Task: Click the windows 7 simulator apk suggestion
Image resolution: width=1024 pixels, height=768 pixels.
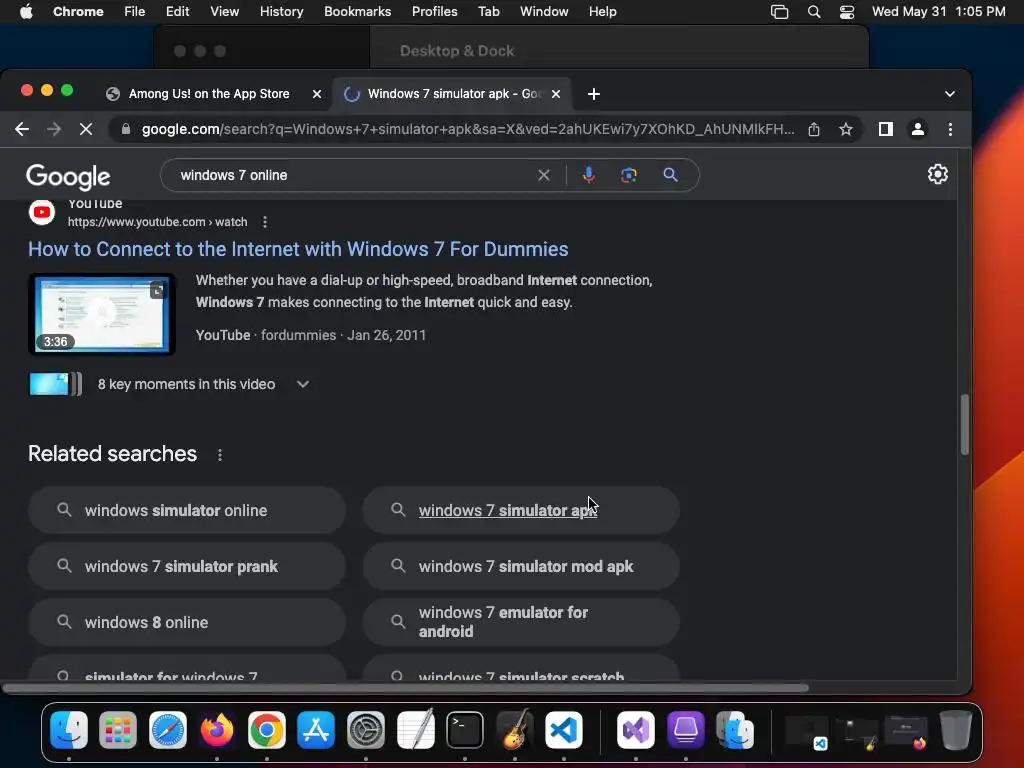Action: coord(520,510)
